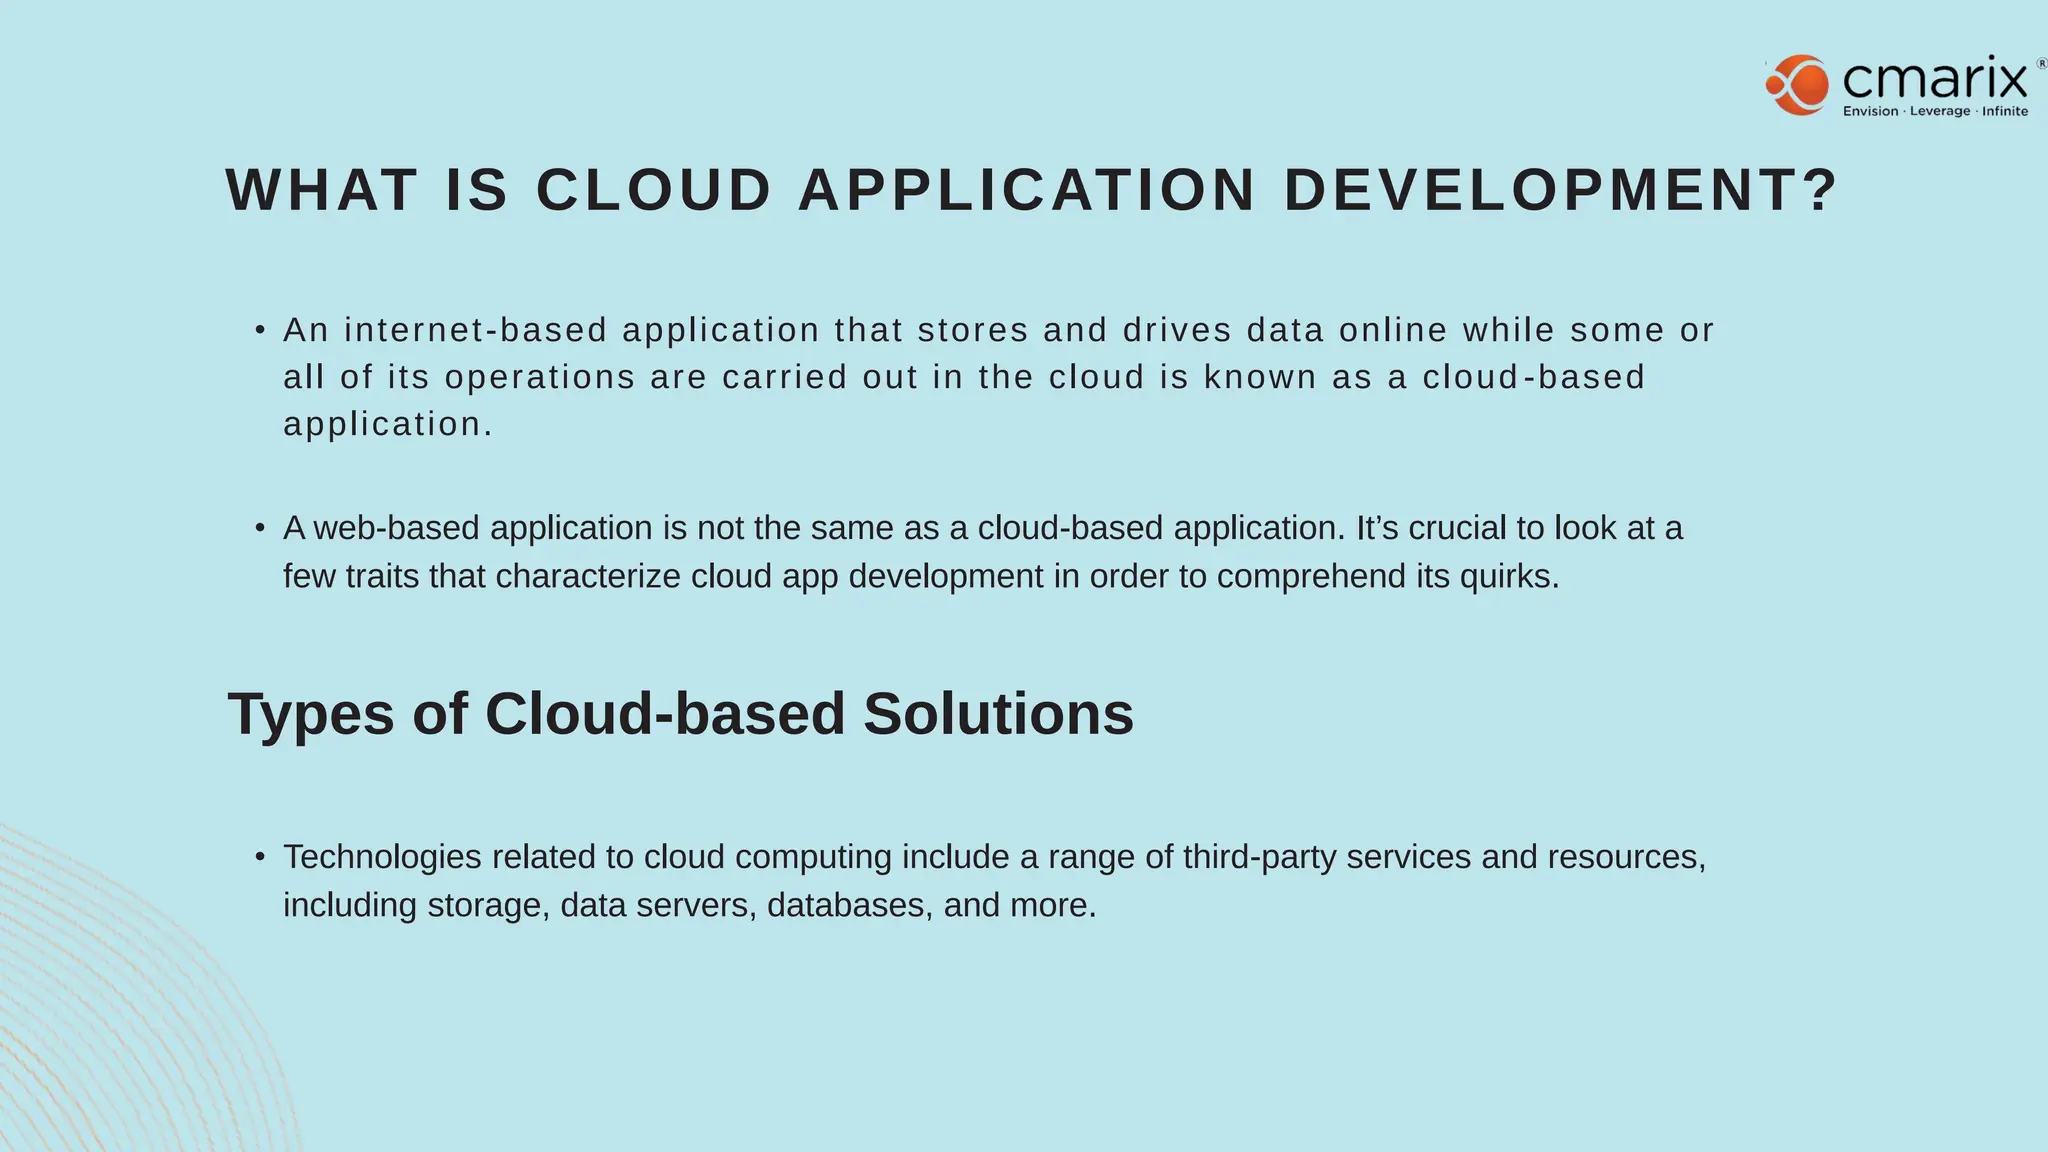The width and height of the screenshot is (2048, 1152).
Task: Select the heading "WHAT IS CLOUD APPLICATION DEVELOPMENT?"
Action: coord(1033,190)
